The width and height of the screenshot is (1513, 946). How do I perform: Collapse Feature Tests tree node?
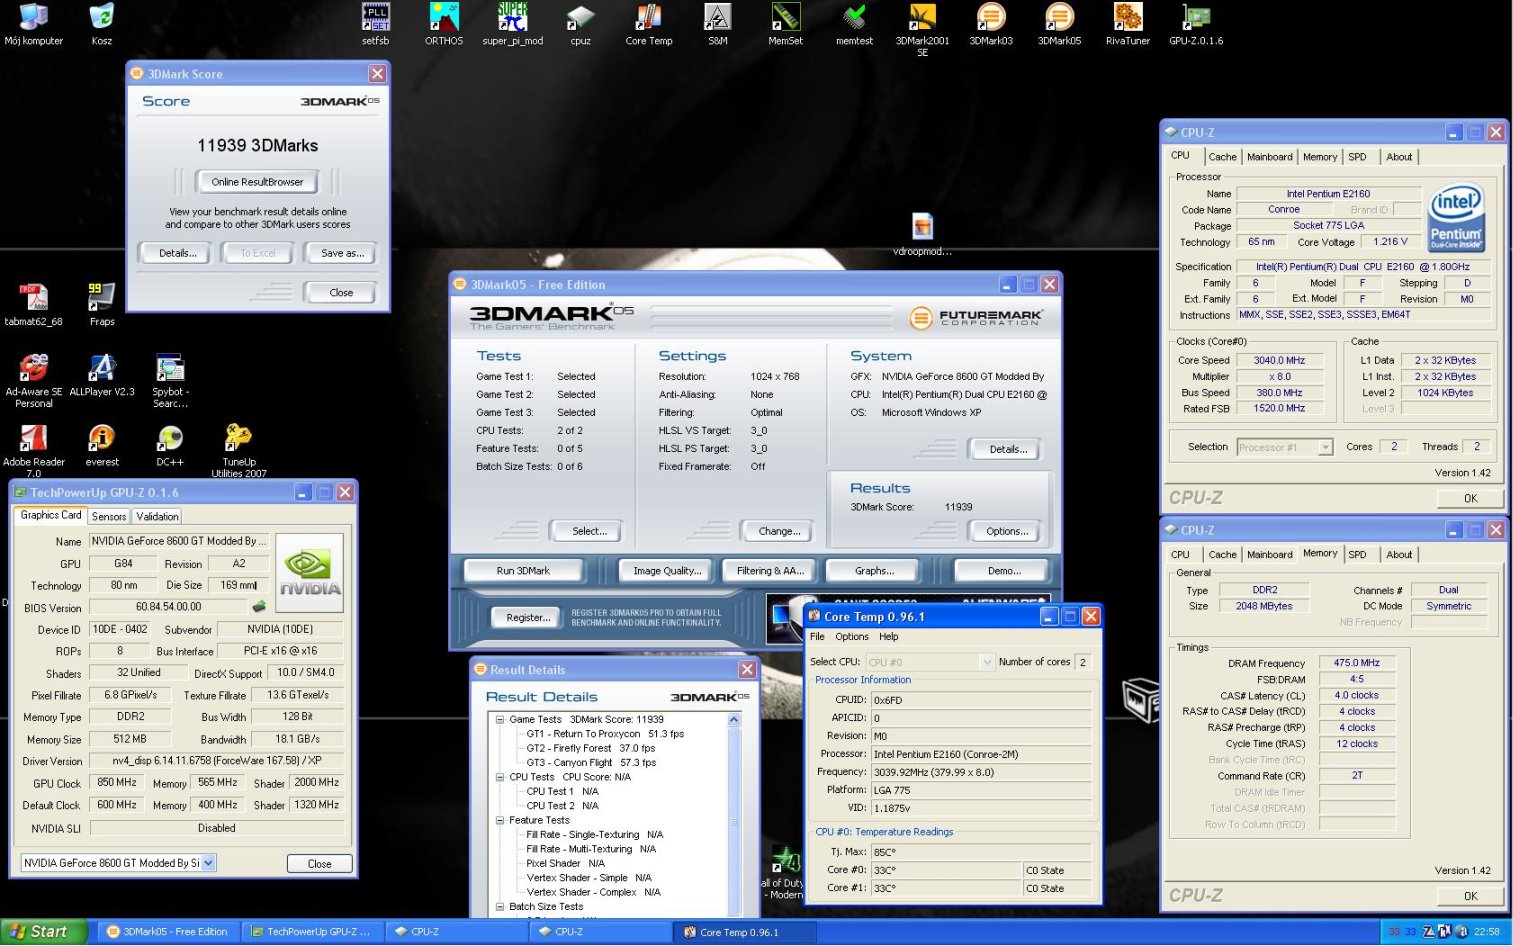(500, 820)
